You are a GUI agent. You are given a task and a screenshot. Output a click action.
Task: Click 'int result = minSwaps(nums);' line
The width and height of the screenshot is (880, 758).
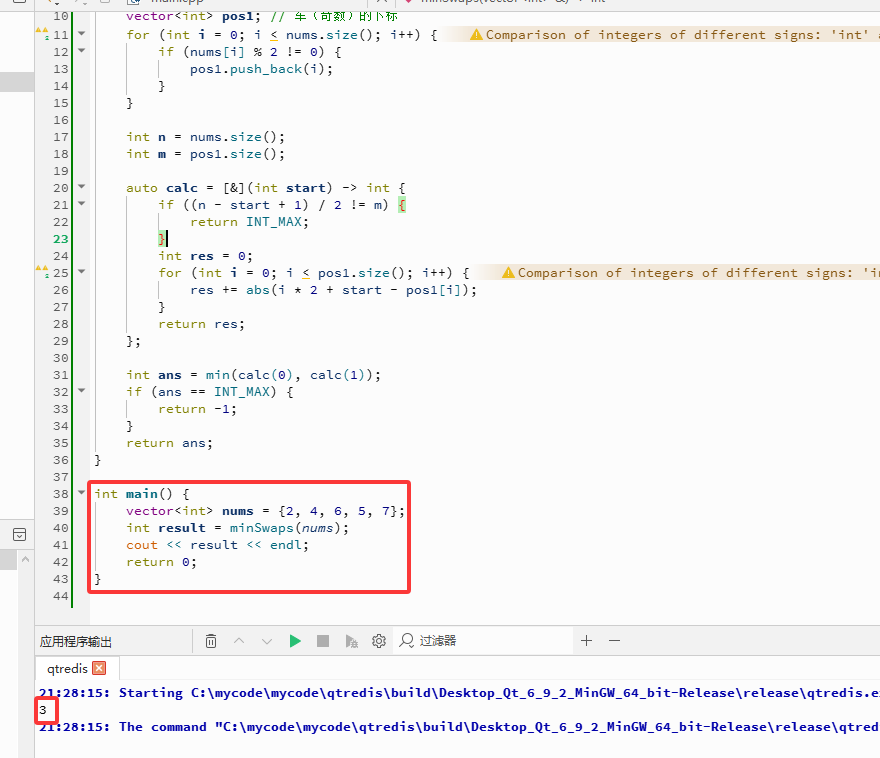(x=237, y=528)
